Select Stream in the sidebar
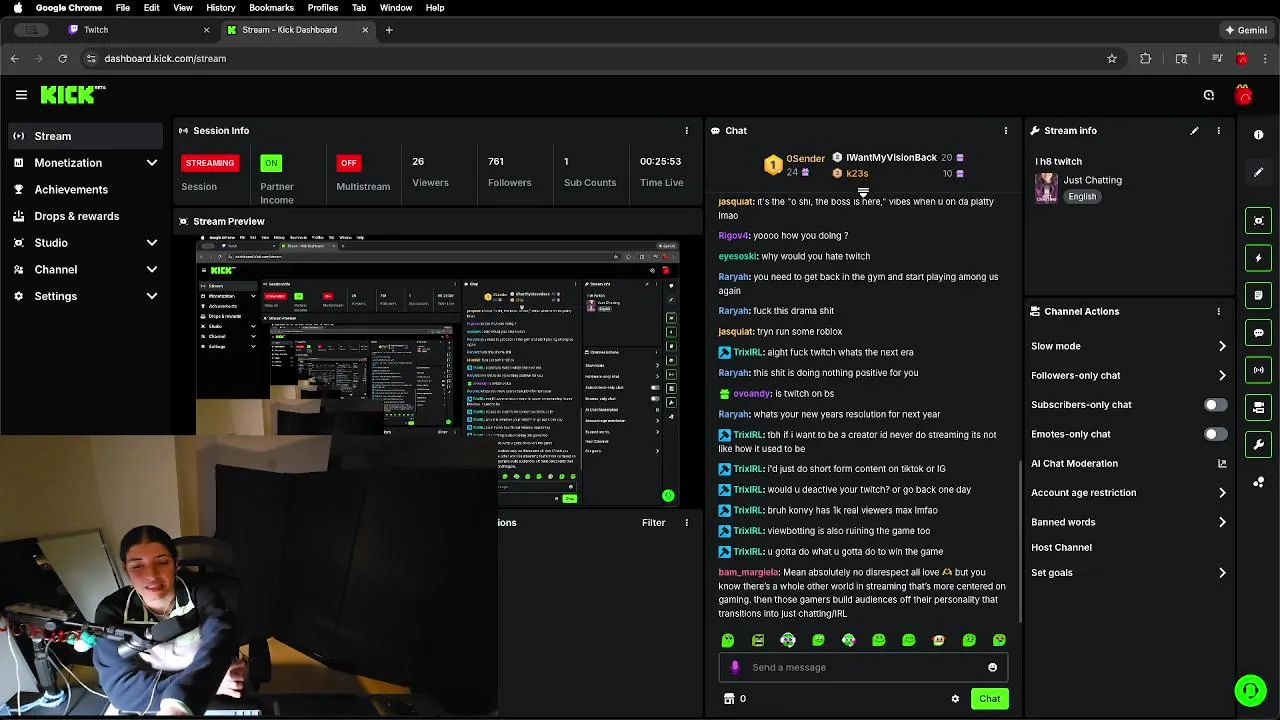 84,136
